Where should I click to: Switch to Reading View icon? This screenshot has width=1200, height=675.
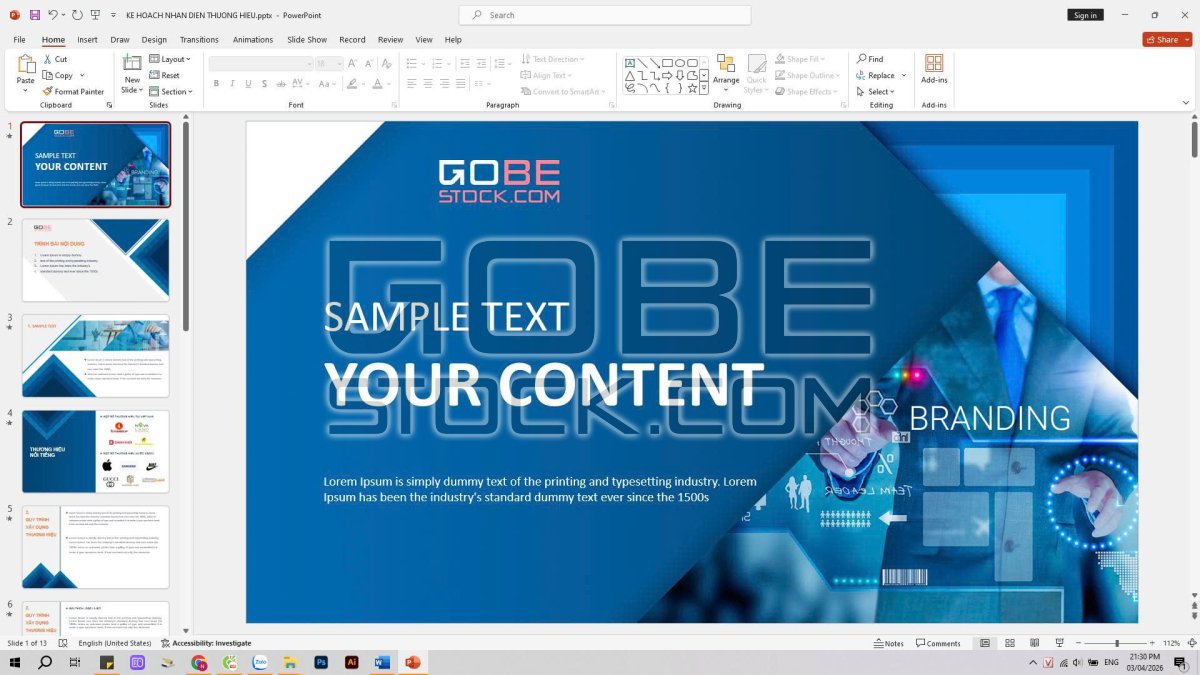coord(1033,643)
